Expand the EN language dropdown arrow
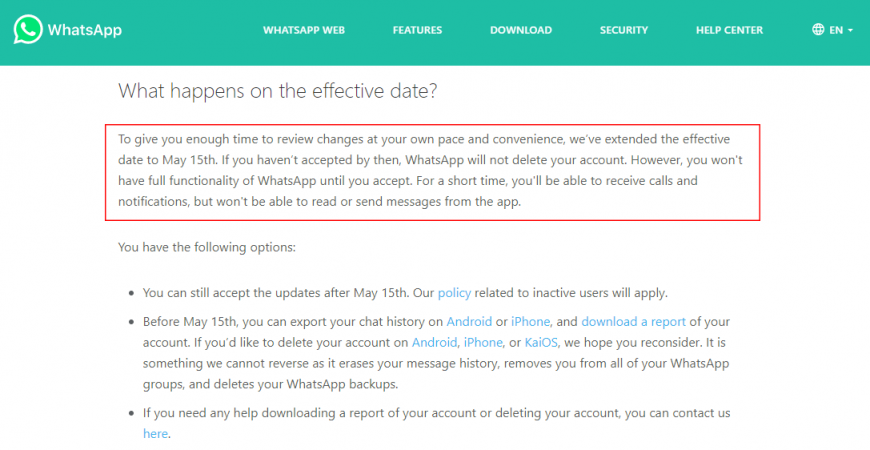The height and width of the screenshot is (450, 870). pyautogui.click(x=851, y=31)
